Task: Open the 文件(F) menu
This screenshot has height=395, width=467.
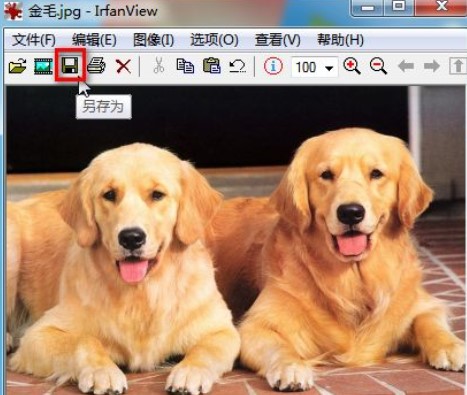Action: [x=34, y=40]
